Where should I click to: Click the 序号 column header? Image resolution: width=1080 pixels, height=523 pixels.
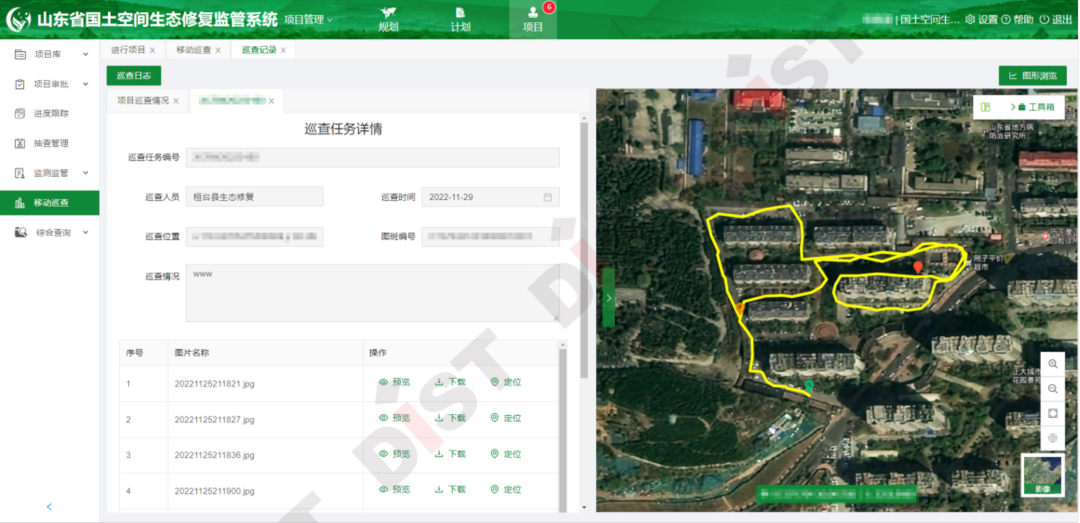pyautogui.click(x=134, y=353)
